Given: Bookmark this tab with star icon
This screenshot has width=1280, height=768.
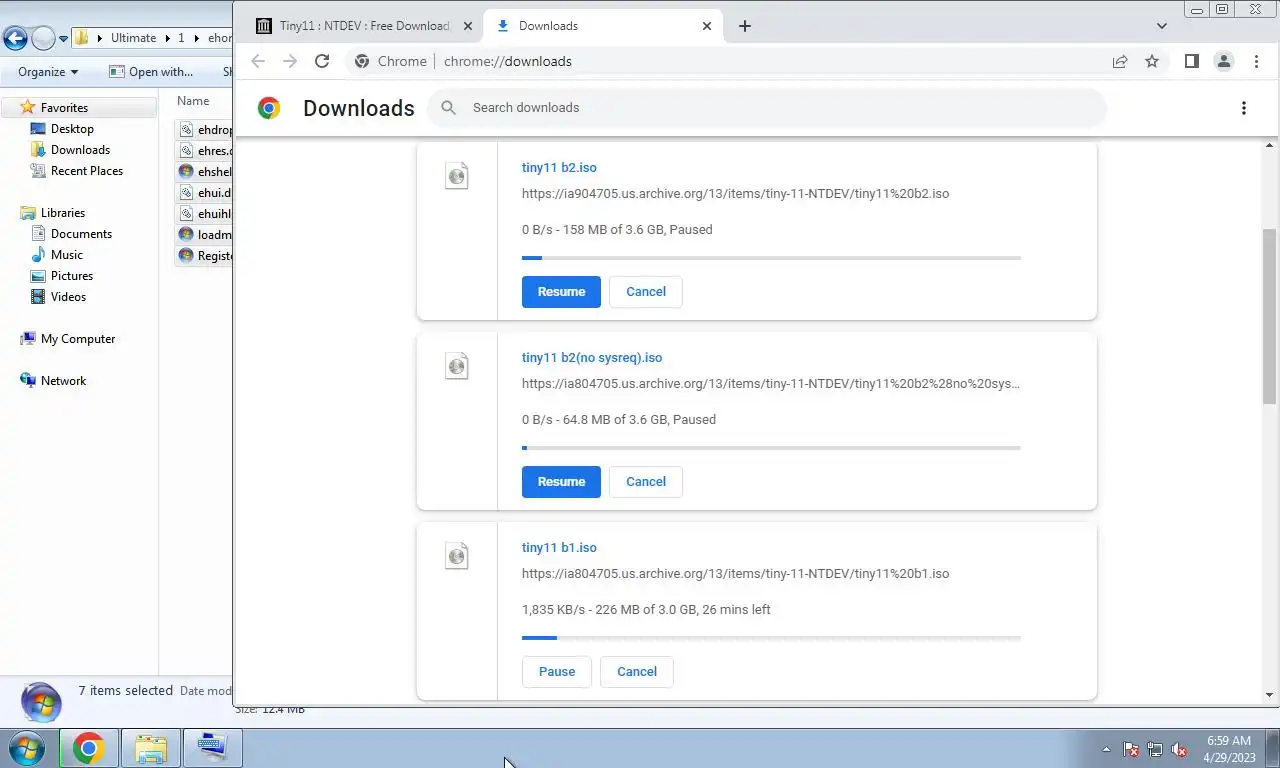Looking at the screenshot, I should 1152,61.
